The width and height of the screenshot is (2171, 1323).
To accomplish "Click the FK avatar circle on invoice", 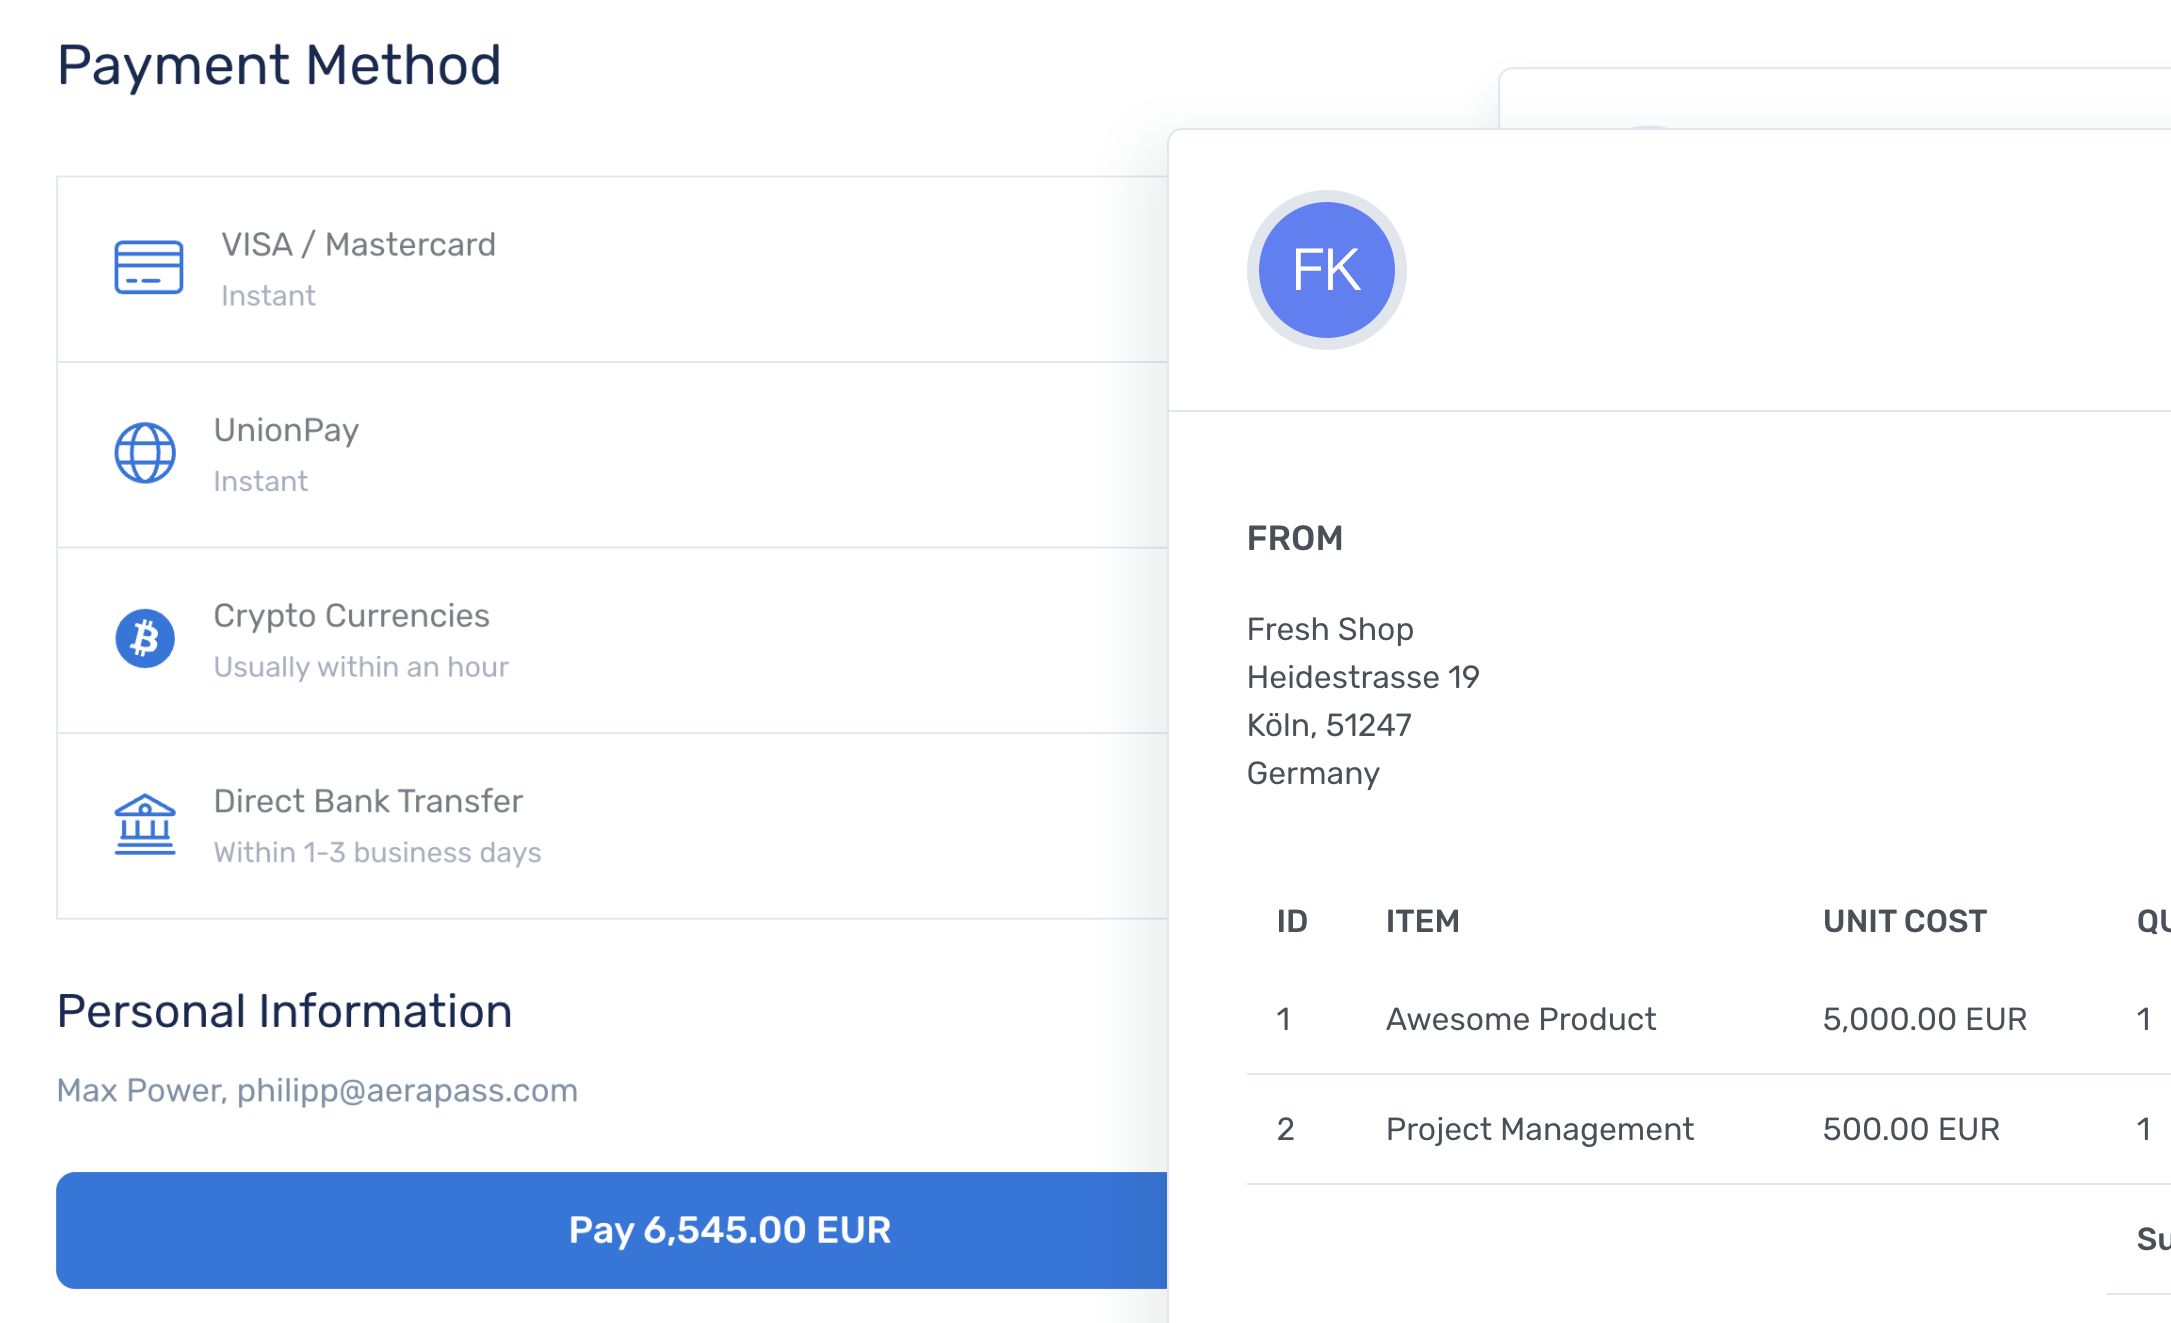I will click(x=1326, y=270).
